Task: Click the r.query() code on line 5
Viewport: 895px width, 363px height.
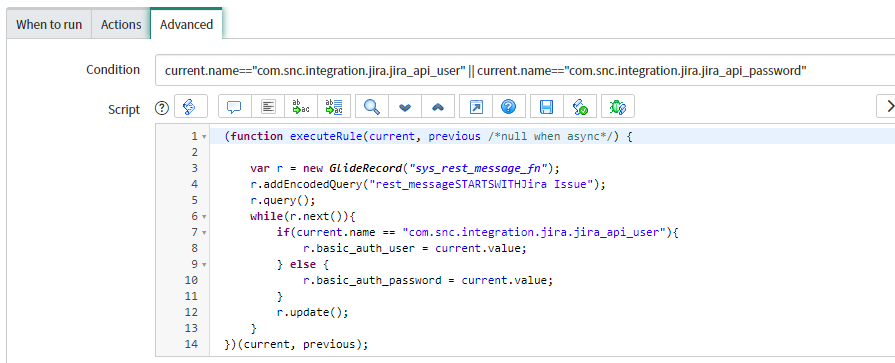Action: (x=283, y=200)
